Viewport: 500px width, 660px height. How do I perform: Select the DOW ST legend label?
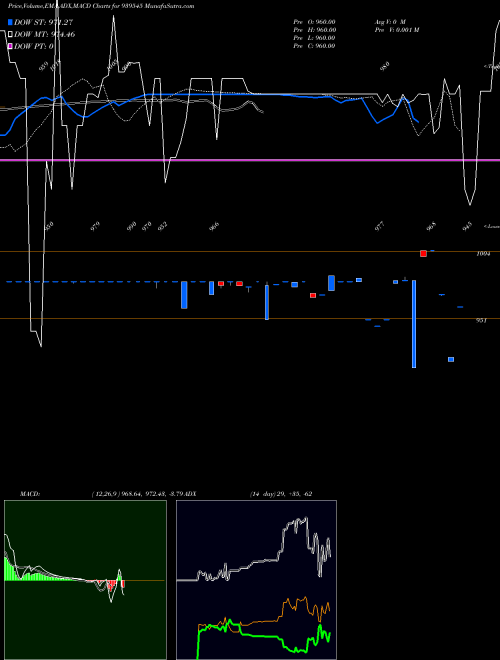tap(44, 22)
